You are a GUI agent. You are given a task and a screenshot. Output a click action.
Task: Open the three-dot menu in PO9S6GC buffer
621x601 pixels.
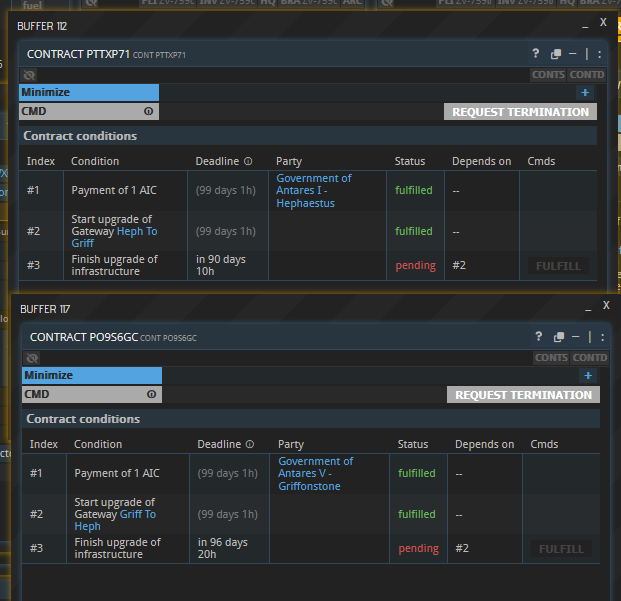click(x=602, y=337)
